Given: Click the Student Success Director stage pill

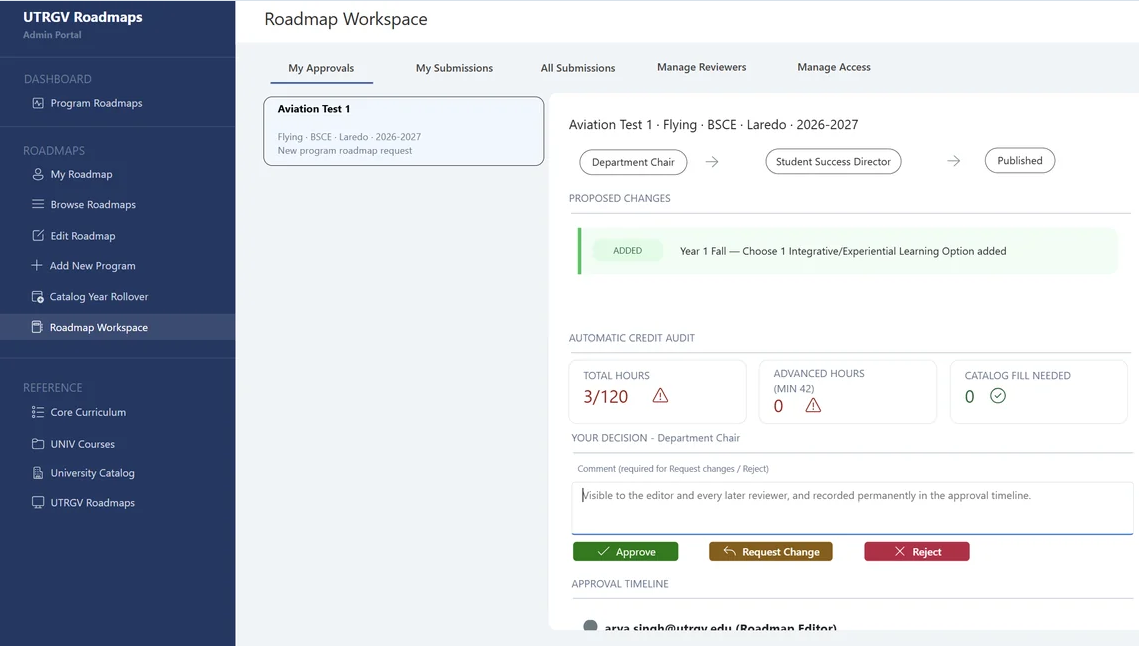Looking at the screenshot, I should click(x=833, y=161).
